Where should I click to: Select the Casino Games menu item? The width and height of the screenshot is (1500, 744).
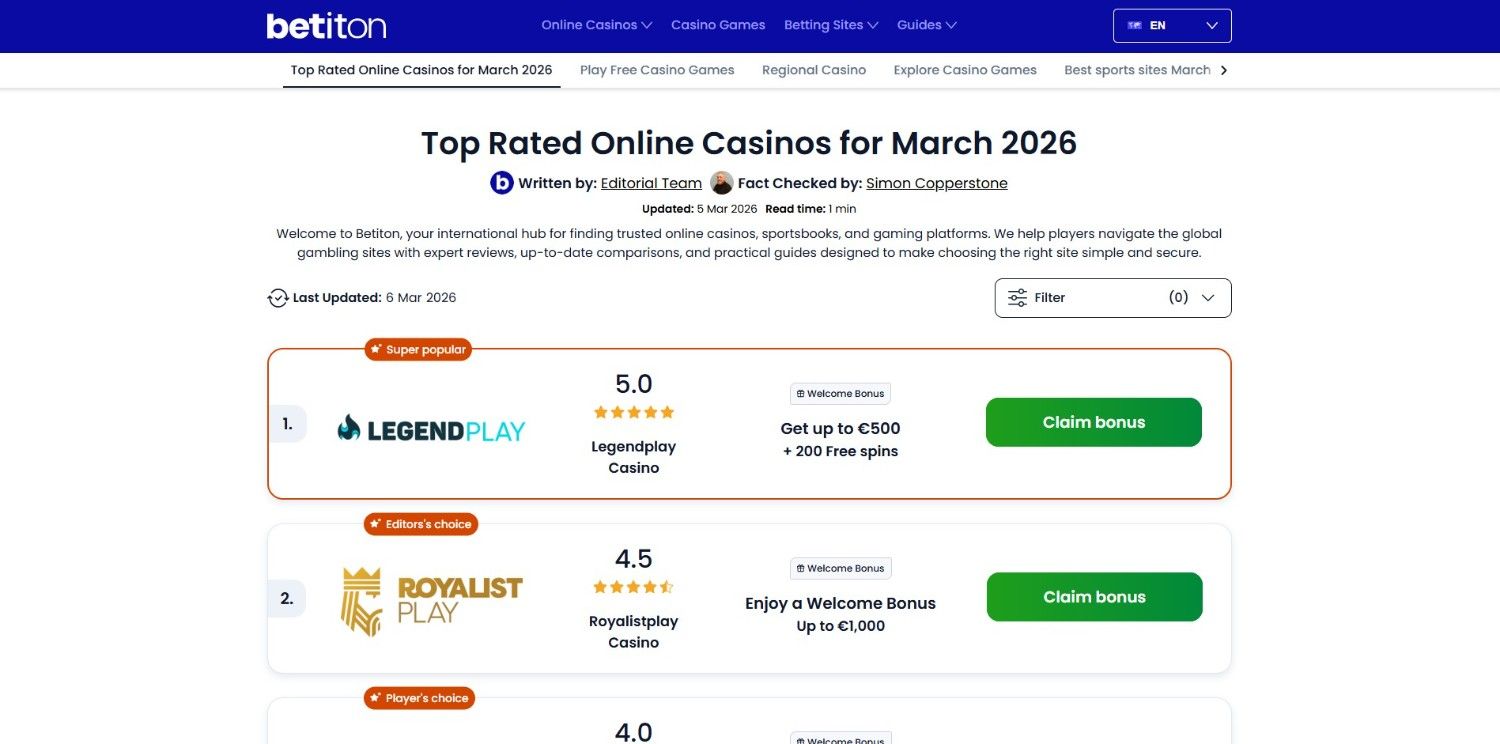pos(718,25)
